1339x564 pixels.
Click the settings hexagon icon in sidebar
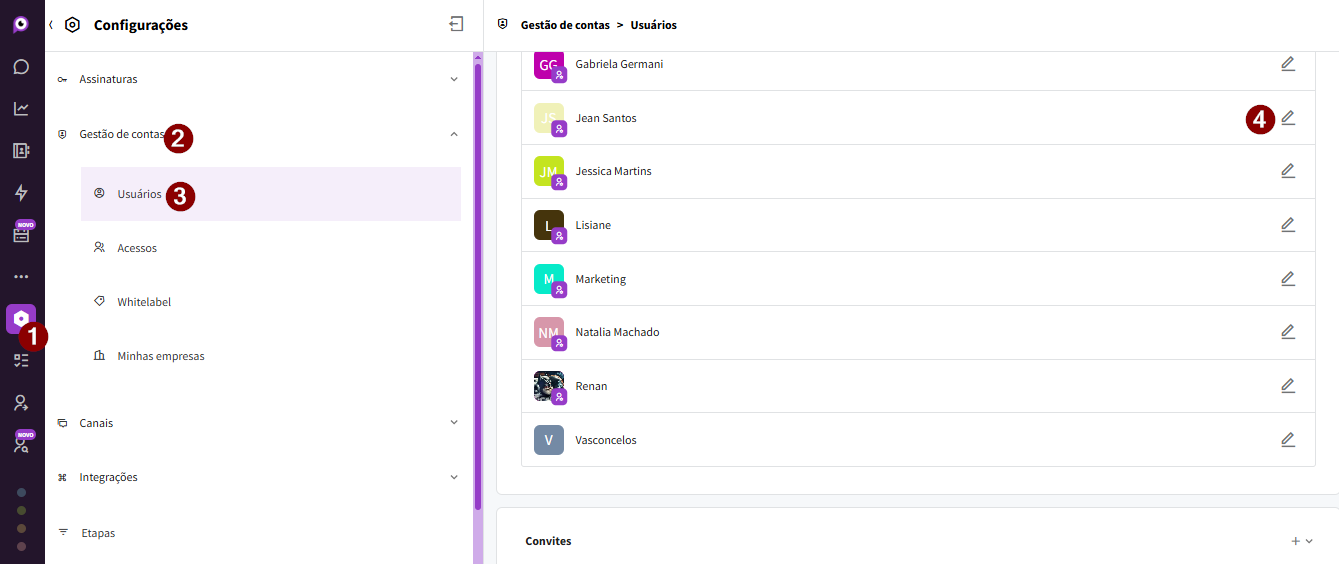coord(21,318)
